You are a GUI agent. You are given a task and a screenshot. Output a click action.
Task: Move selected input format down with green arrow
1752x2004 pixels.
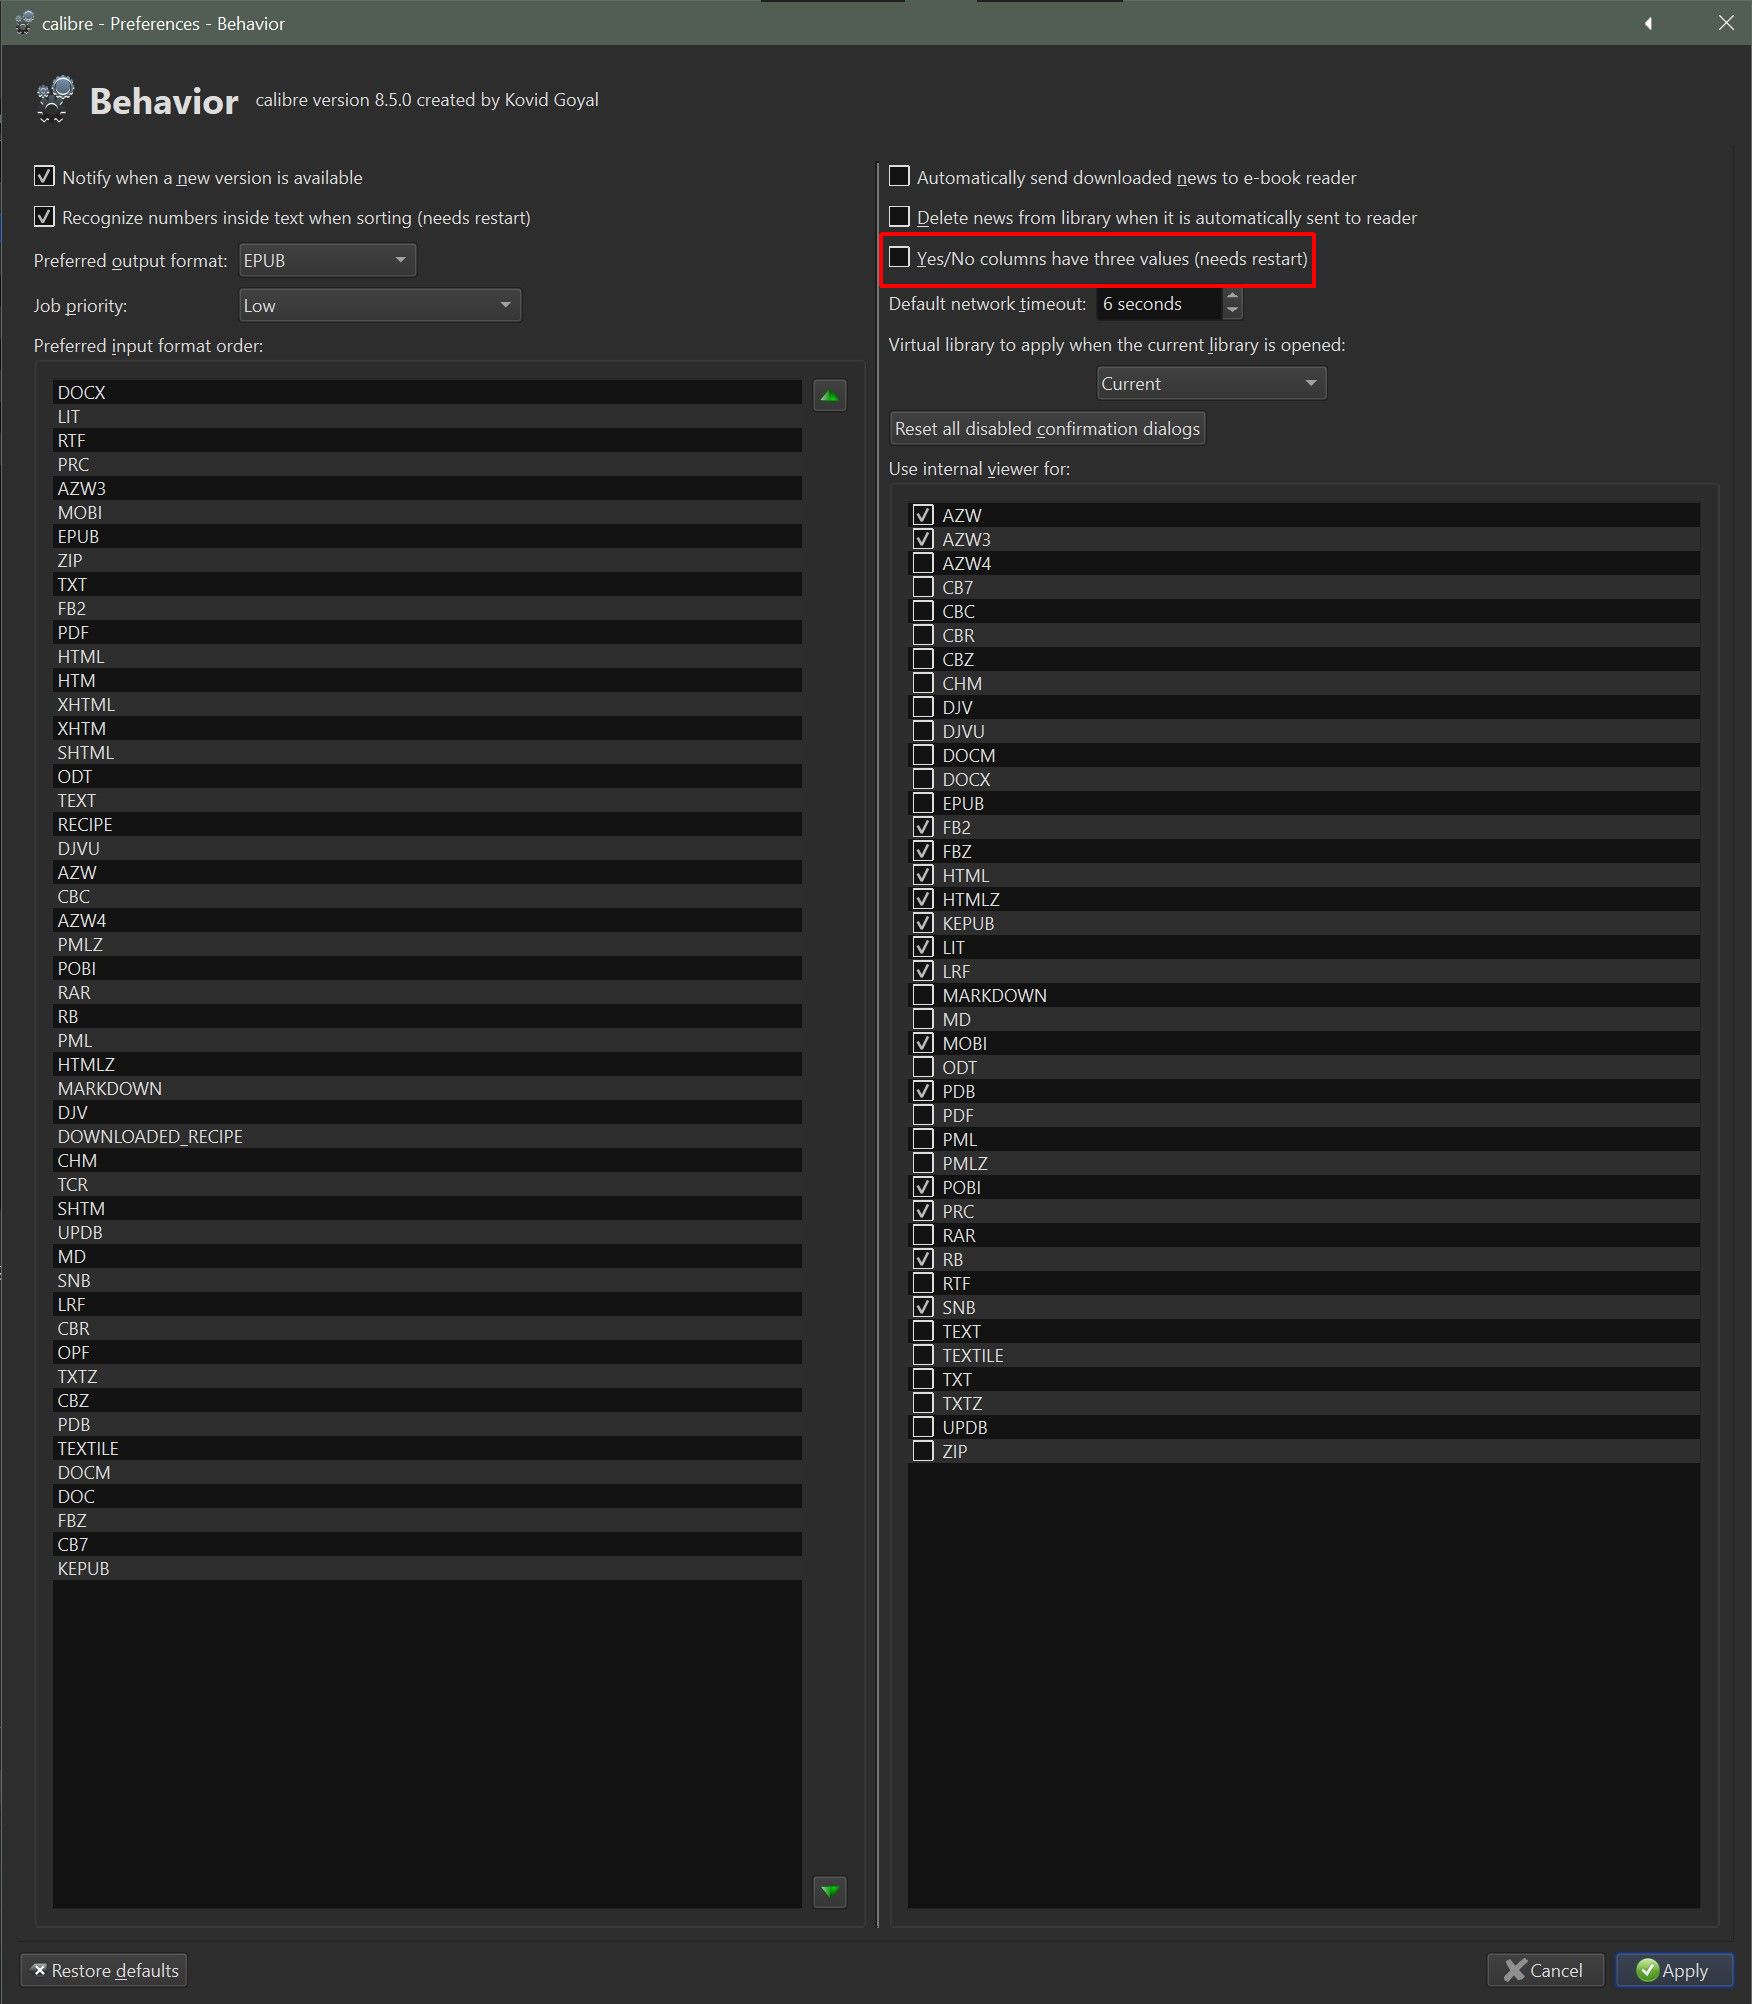coord(829,1891)
